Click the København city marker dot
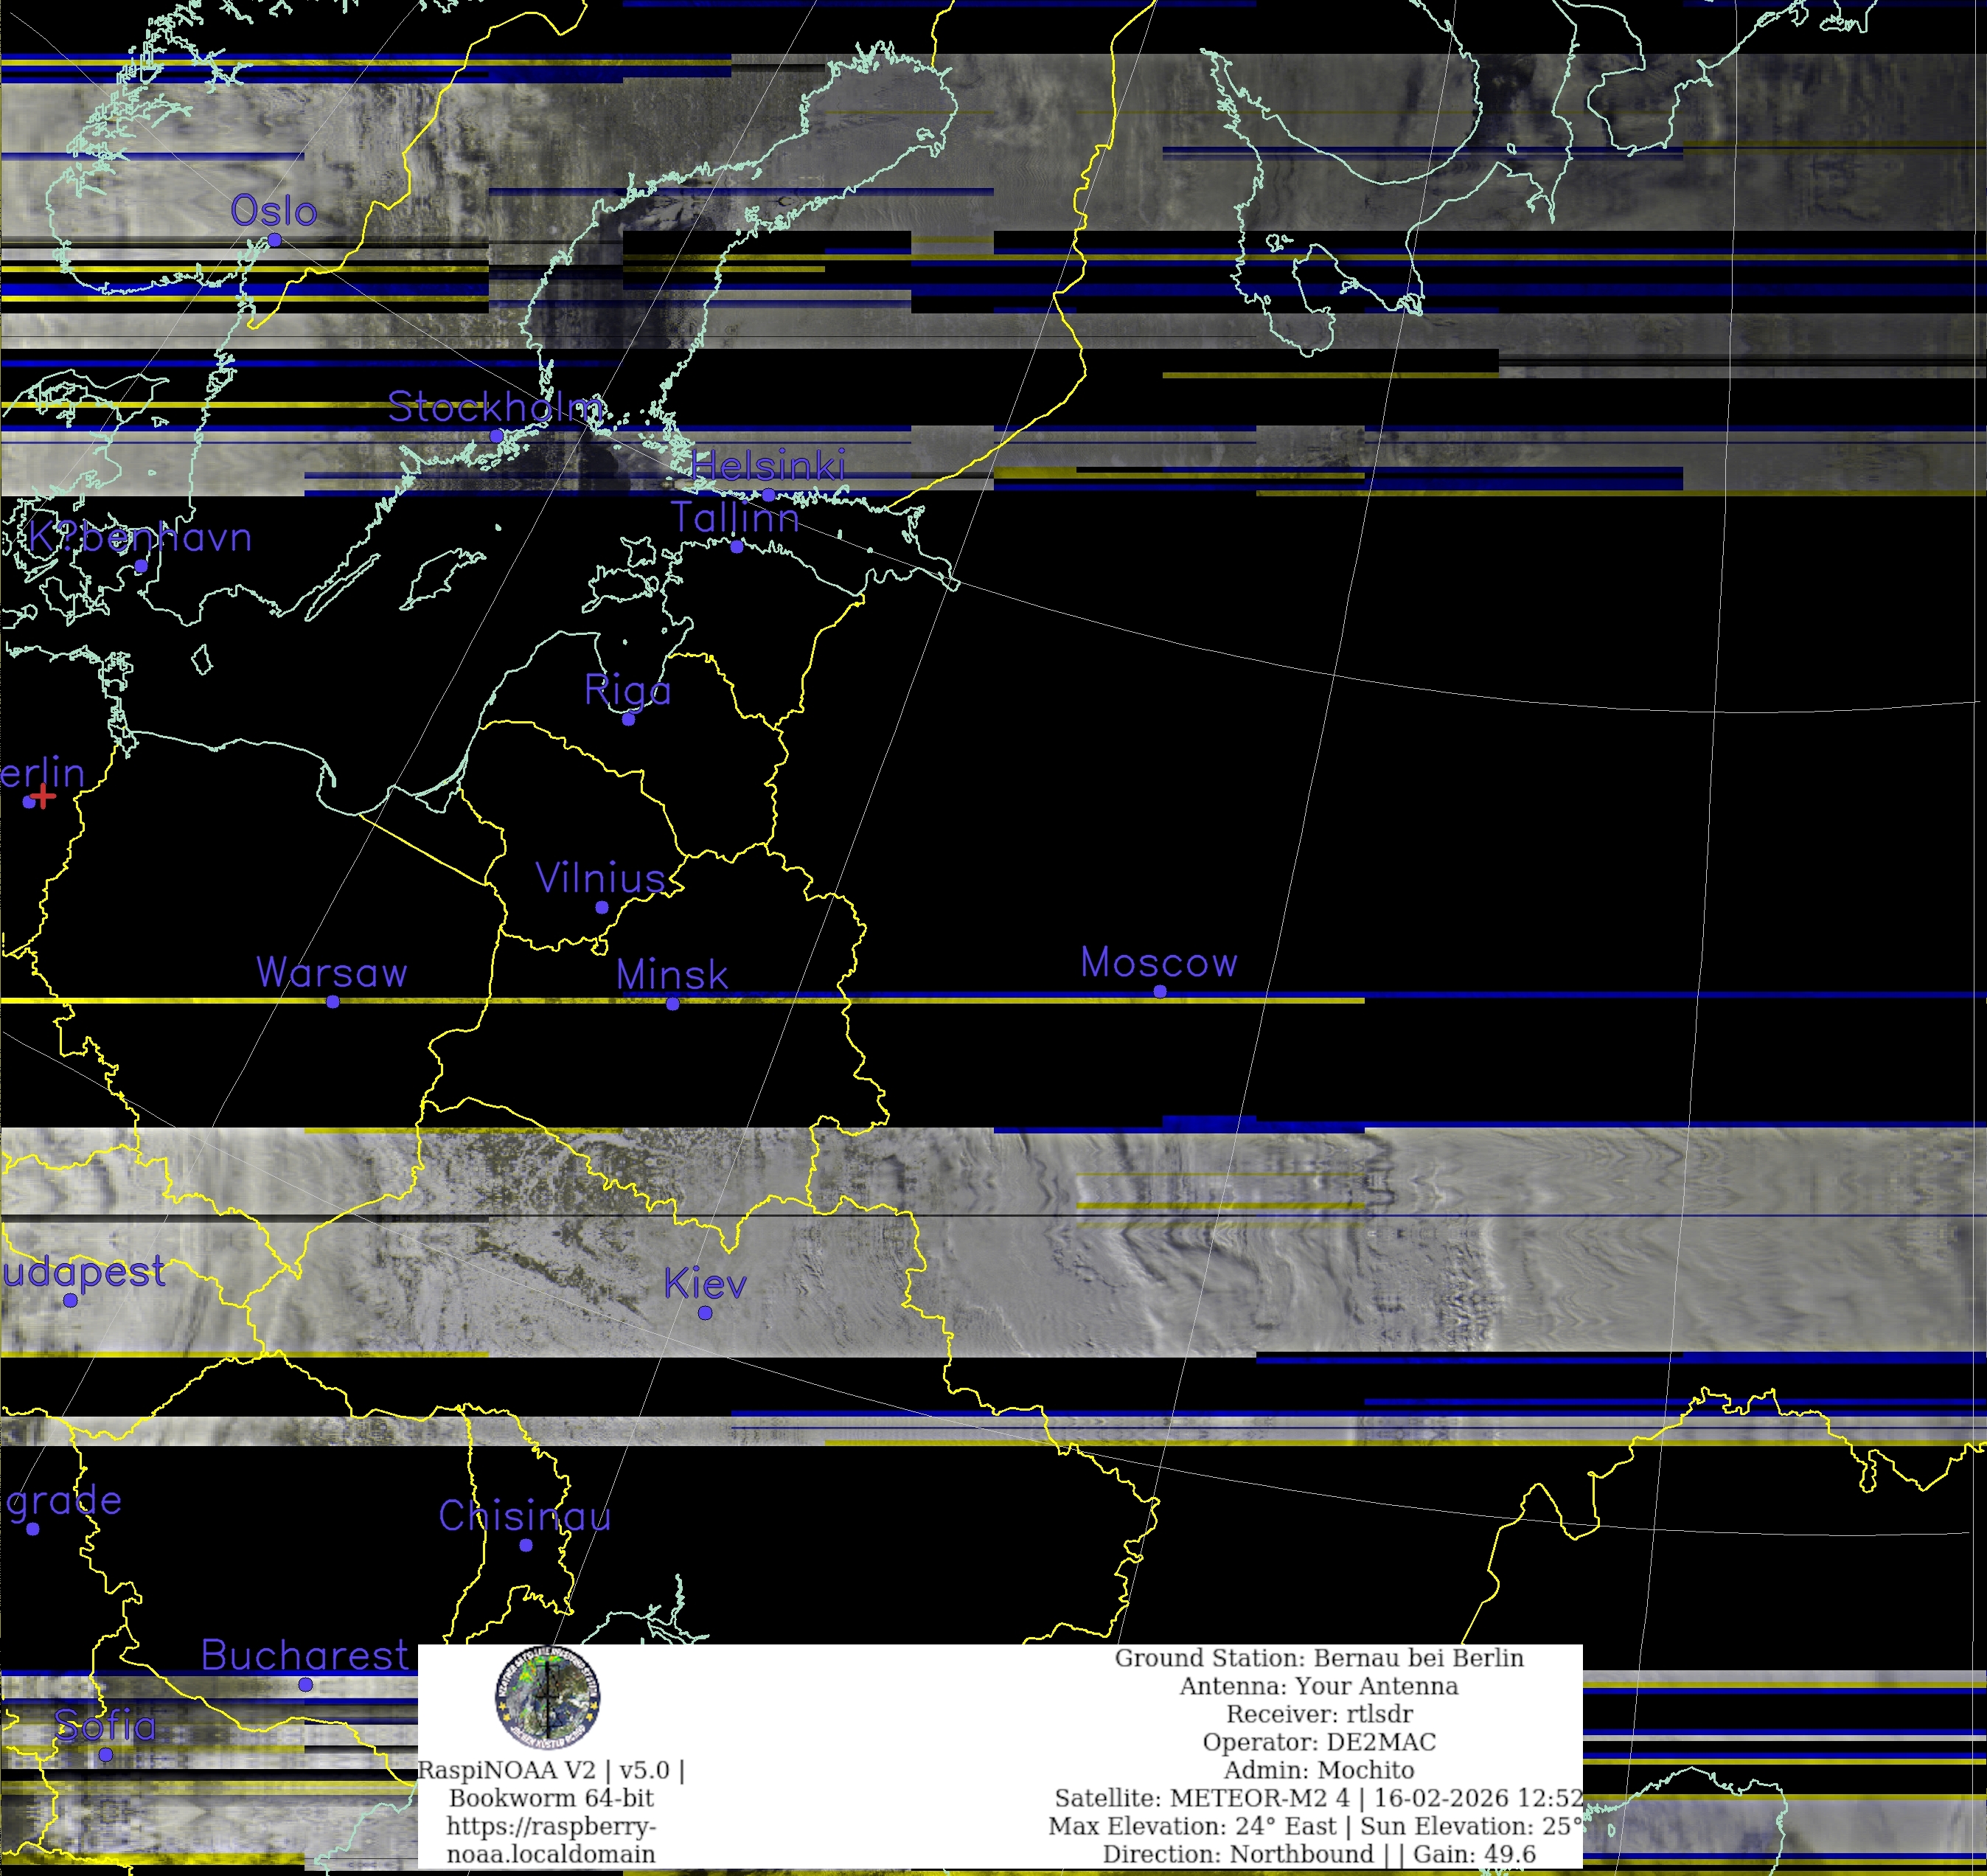The height and width of the screenshot is (1876, 1987). 141,566
